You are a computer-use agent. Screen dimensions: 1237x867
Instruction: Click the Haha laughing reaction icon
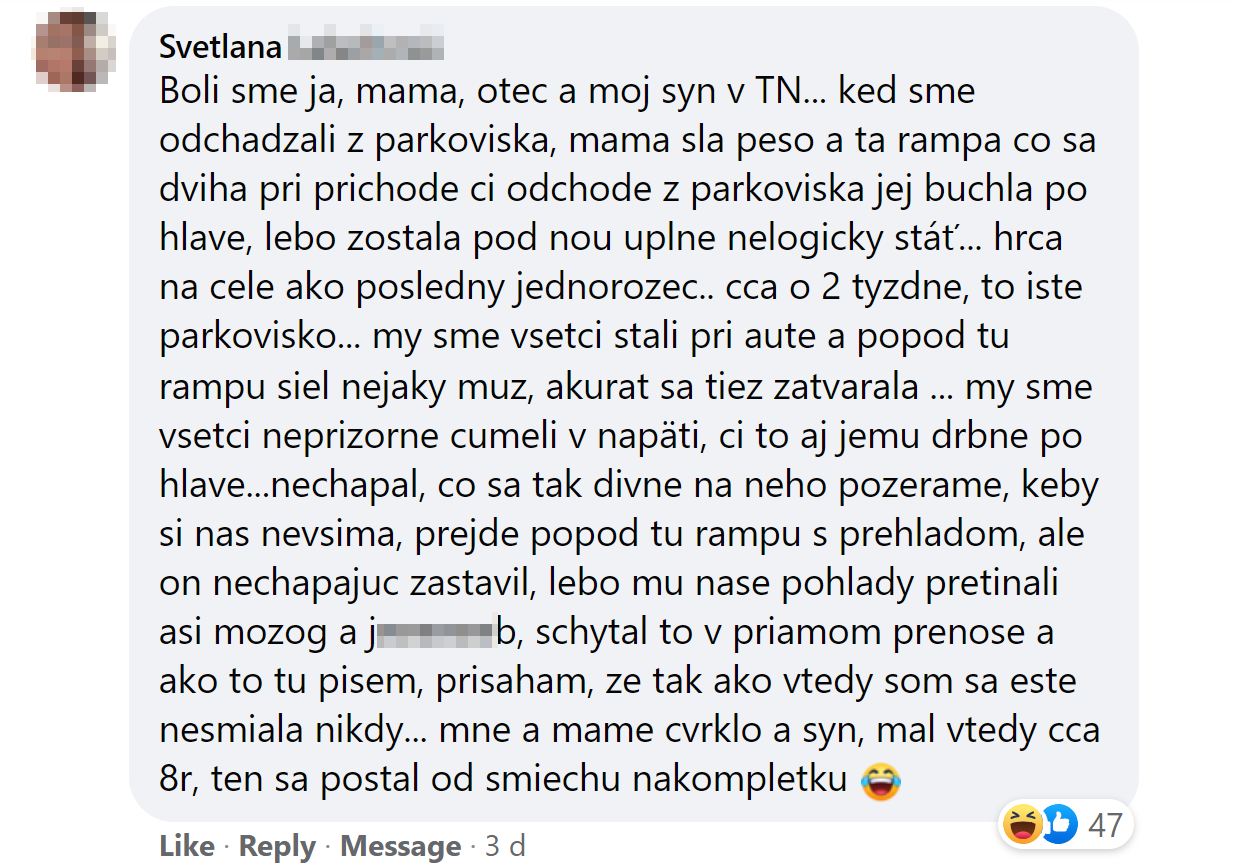point(1022,825)
